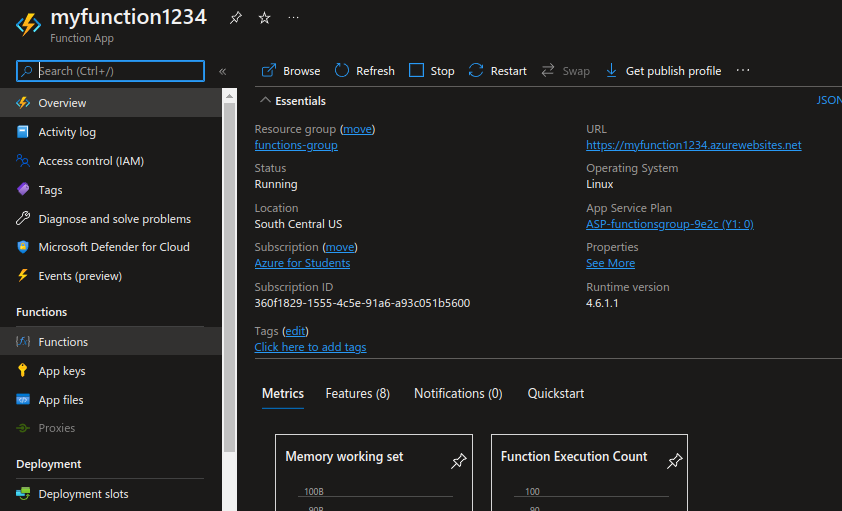
Task: Refresh the function app overview
Action: (x=365, y=71)
